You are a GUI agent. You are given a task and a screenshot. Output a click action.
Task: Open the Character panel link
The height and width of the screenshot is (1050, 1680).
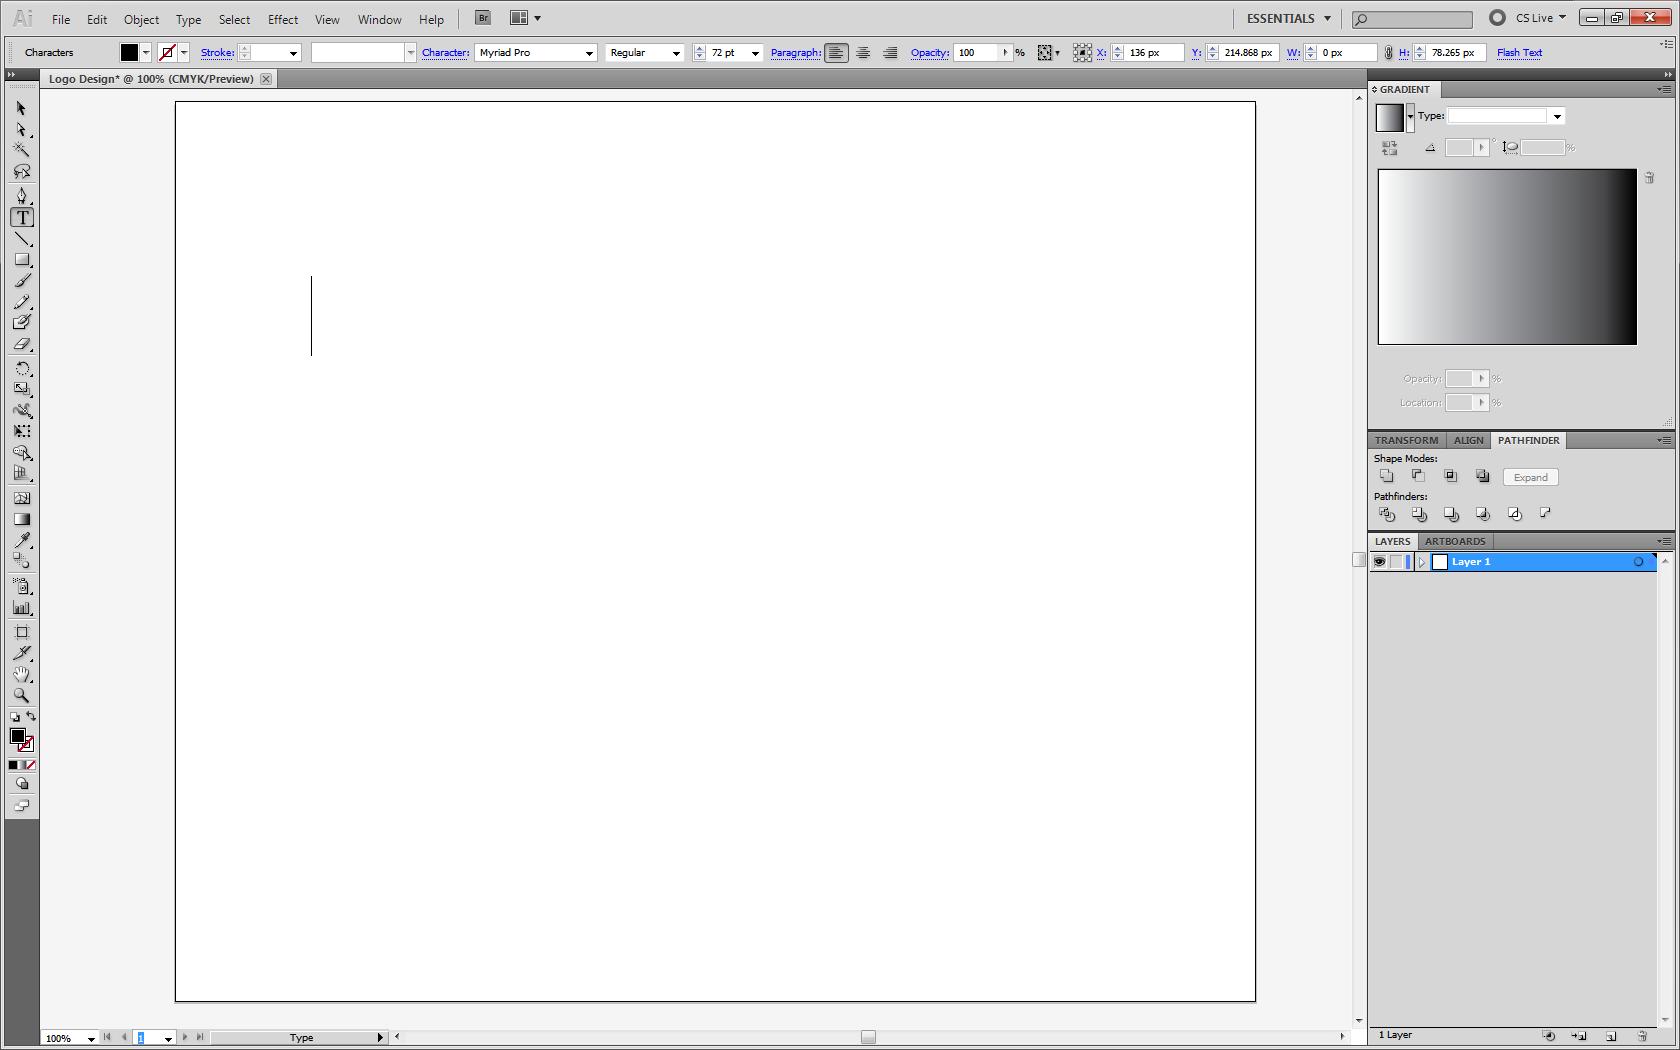[445, 53]
